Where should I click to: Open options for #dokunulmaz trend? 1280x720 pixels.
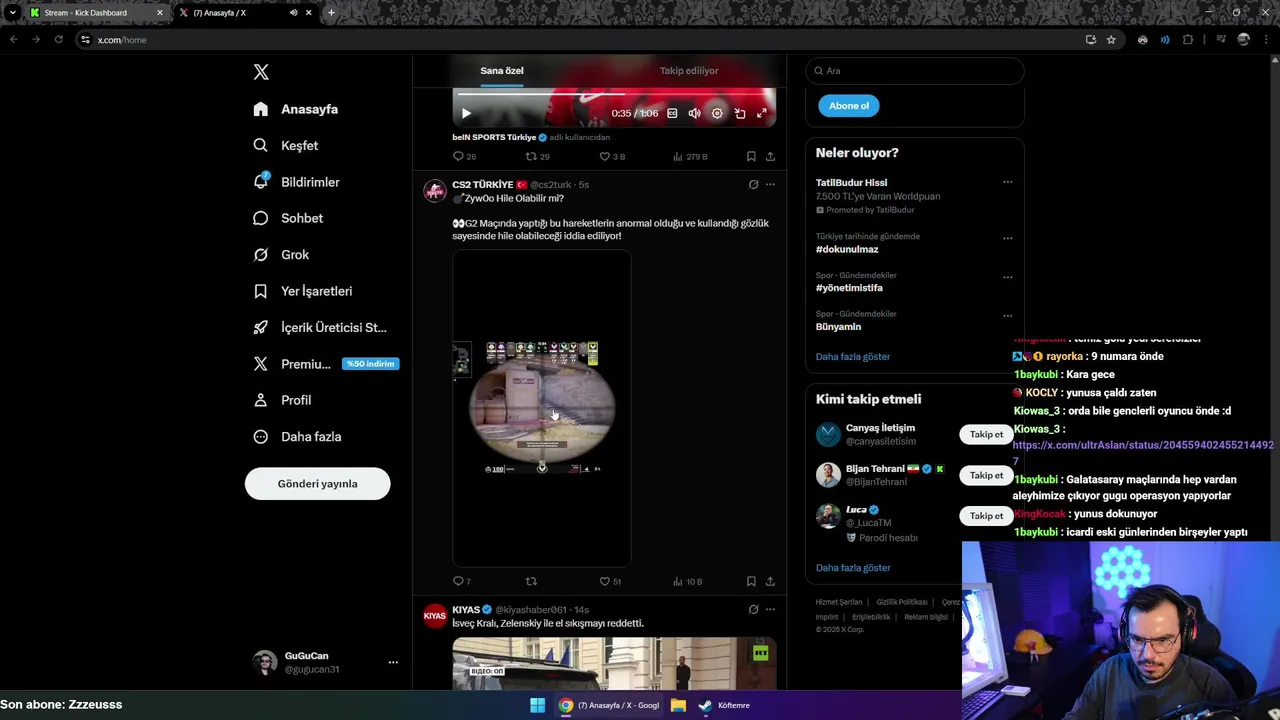click(x=1007, y=238)
